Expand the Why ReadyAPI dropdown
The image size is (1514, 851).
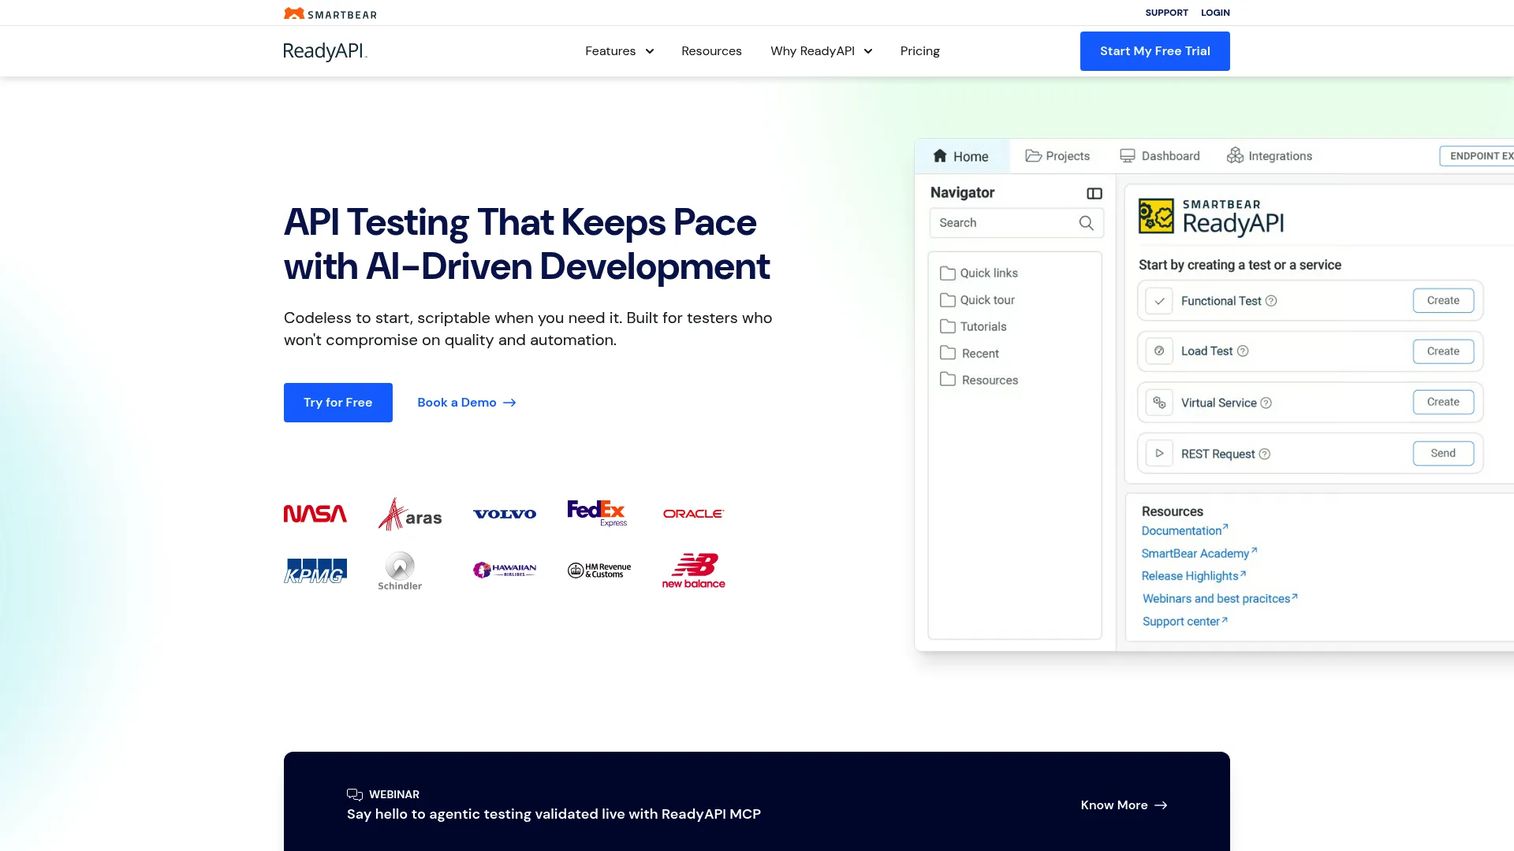821,51
